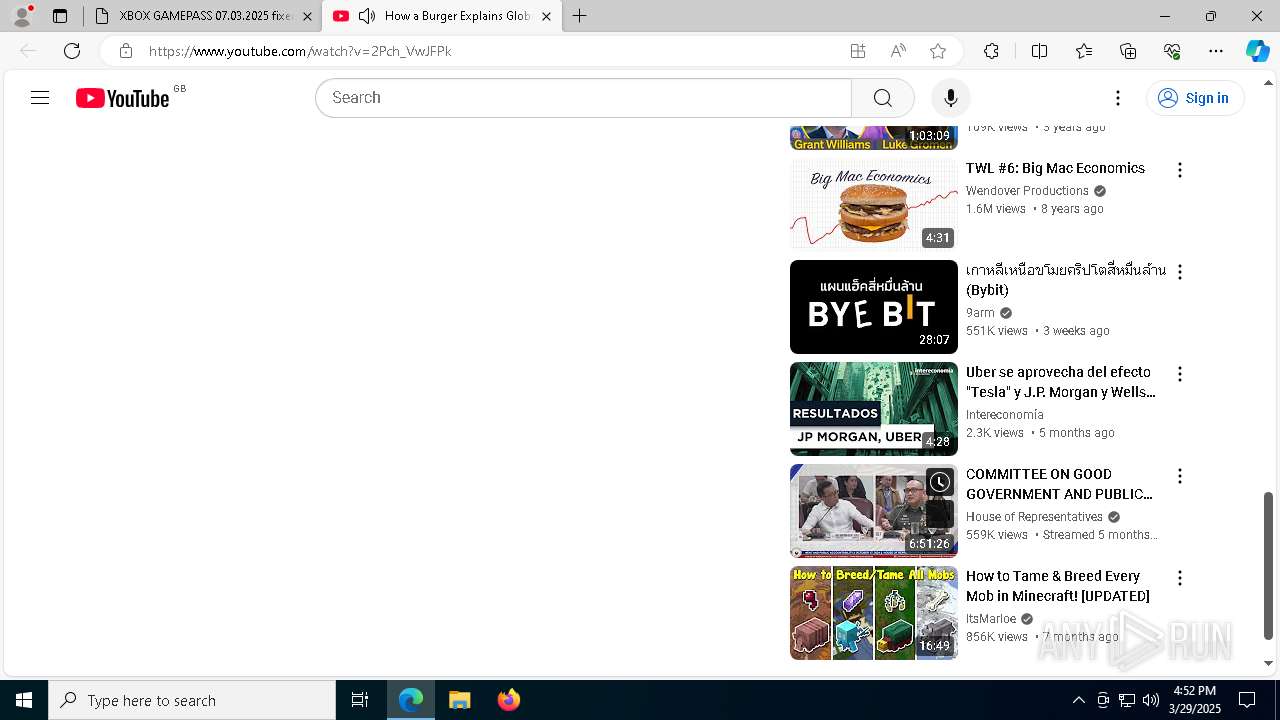Image resolution: width=1280 pixels, height=720 pixels.
Task: Open the Grant Williams video thumbnail
Action: coord(874,138)
